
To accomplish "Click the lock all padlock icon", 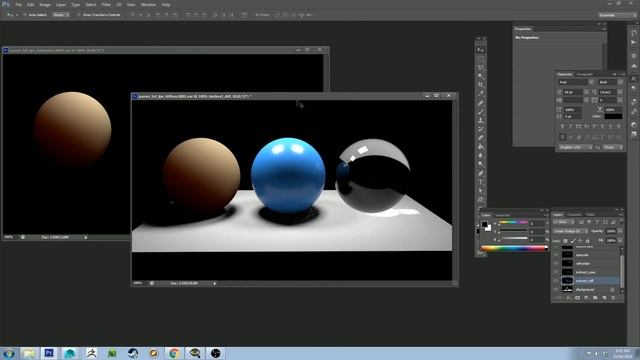I will click(587, 241).
